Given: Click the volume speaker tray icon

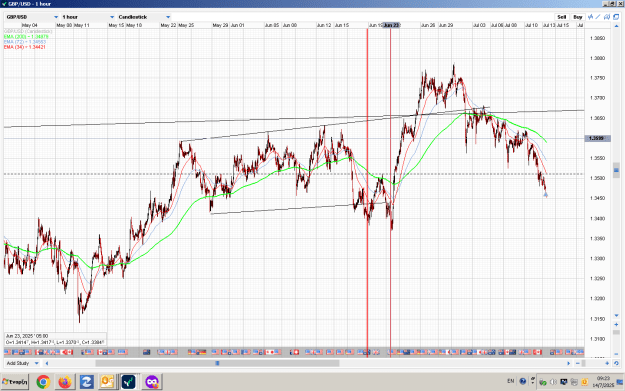Looking at the screenshot, I should click(553, 382).
